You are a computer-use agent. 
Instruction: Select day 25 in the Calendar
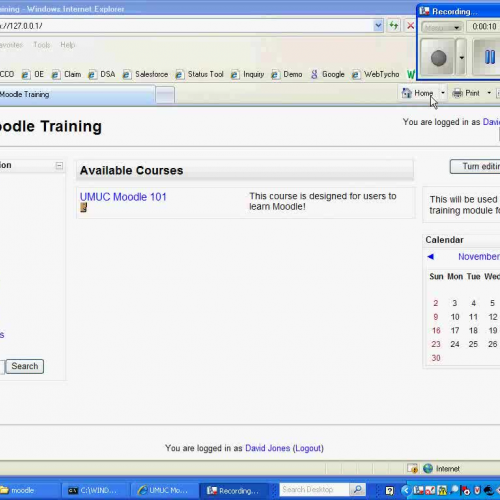click(473, 344)
